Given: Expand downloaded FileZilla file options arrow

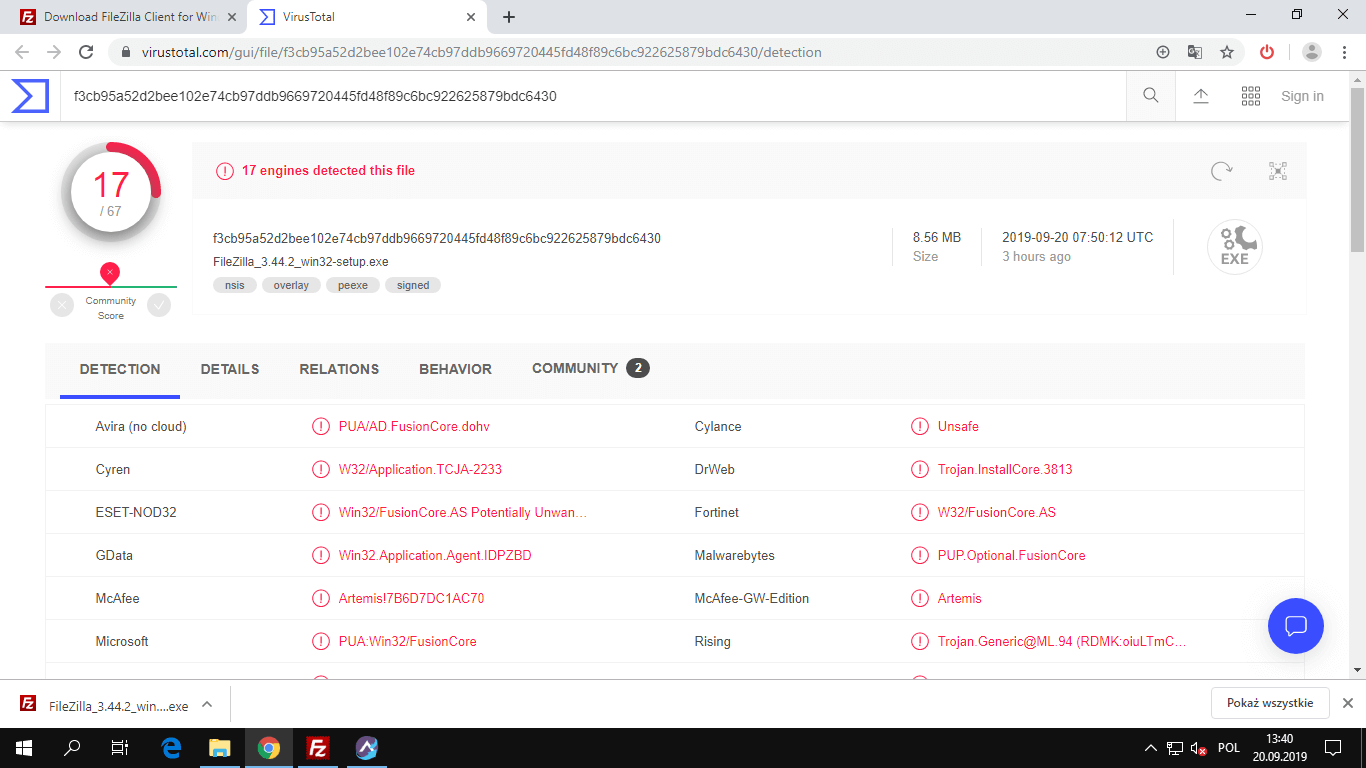Looking at the screenshot, I should pyautogui.click(x=207, y=704).
